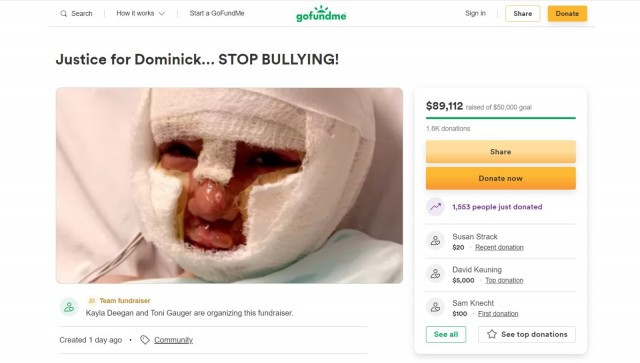This screenshot has height=363, width=640.
Task: Click Susan Strack's donor avatar icon
Action: coord(436,241)
